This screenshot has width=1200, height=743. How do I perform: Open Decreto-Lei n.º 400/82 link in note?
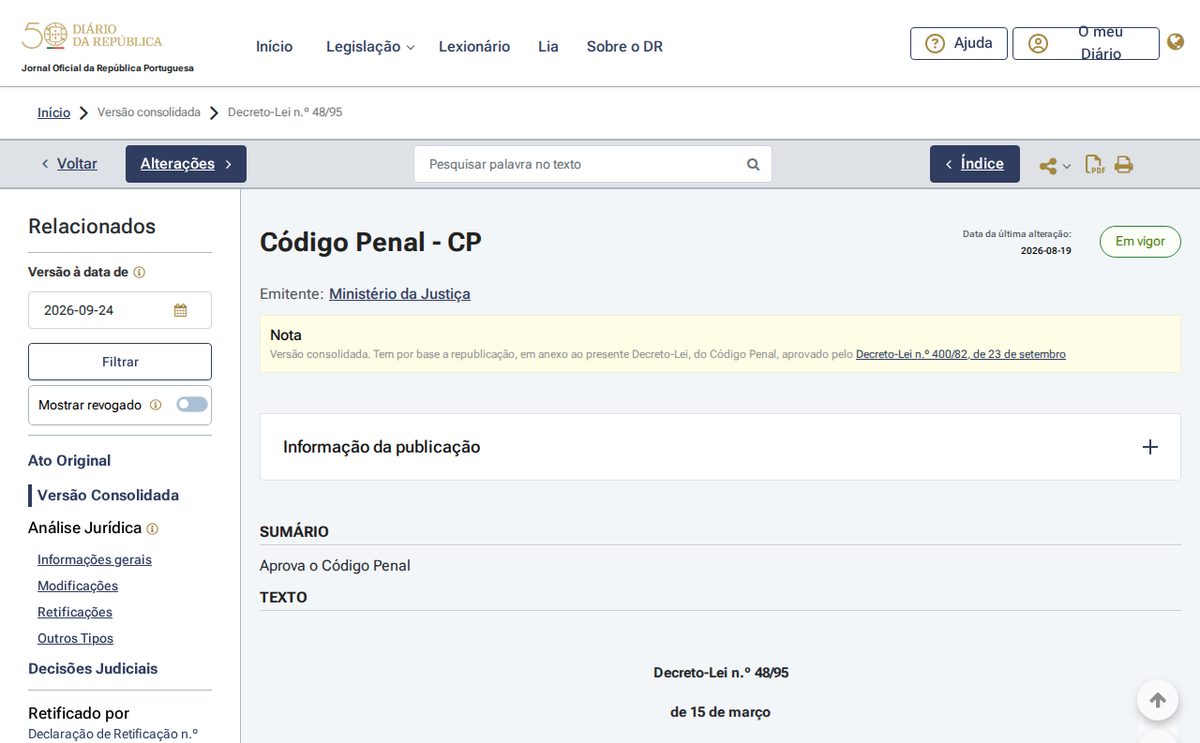click(x=961, y=354)
